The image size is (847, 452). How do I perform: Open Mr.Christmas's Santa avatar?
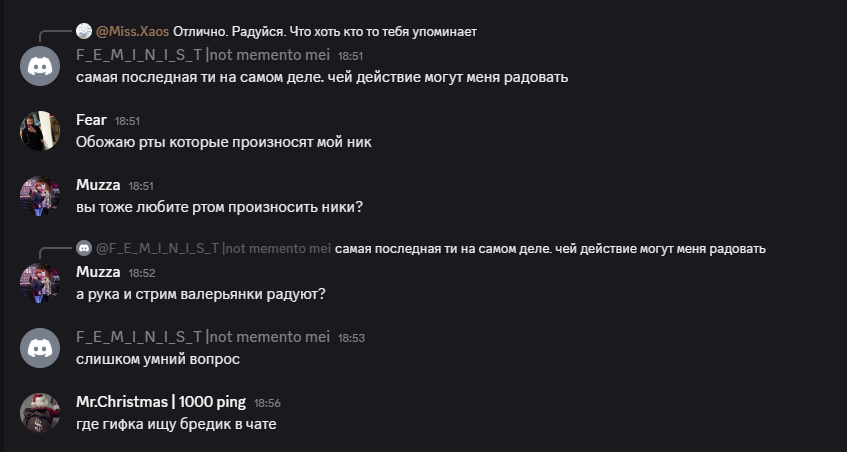[40, 413]
